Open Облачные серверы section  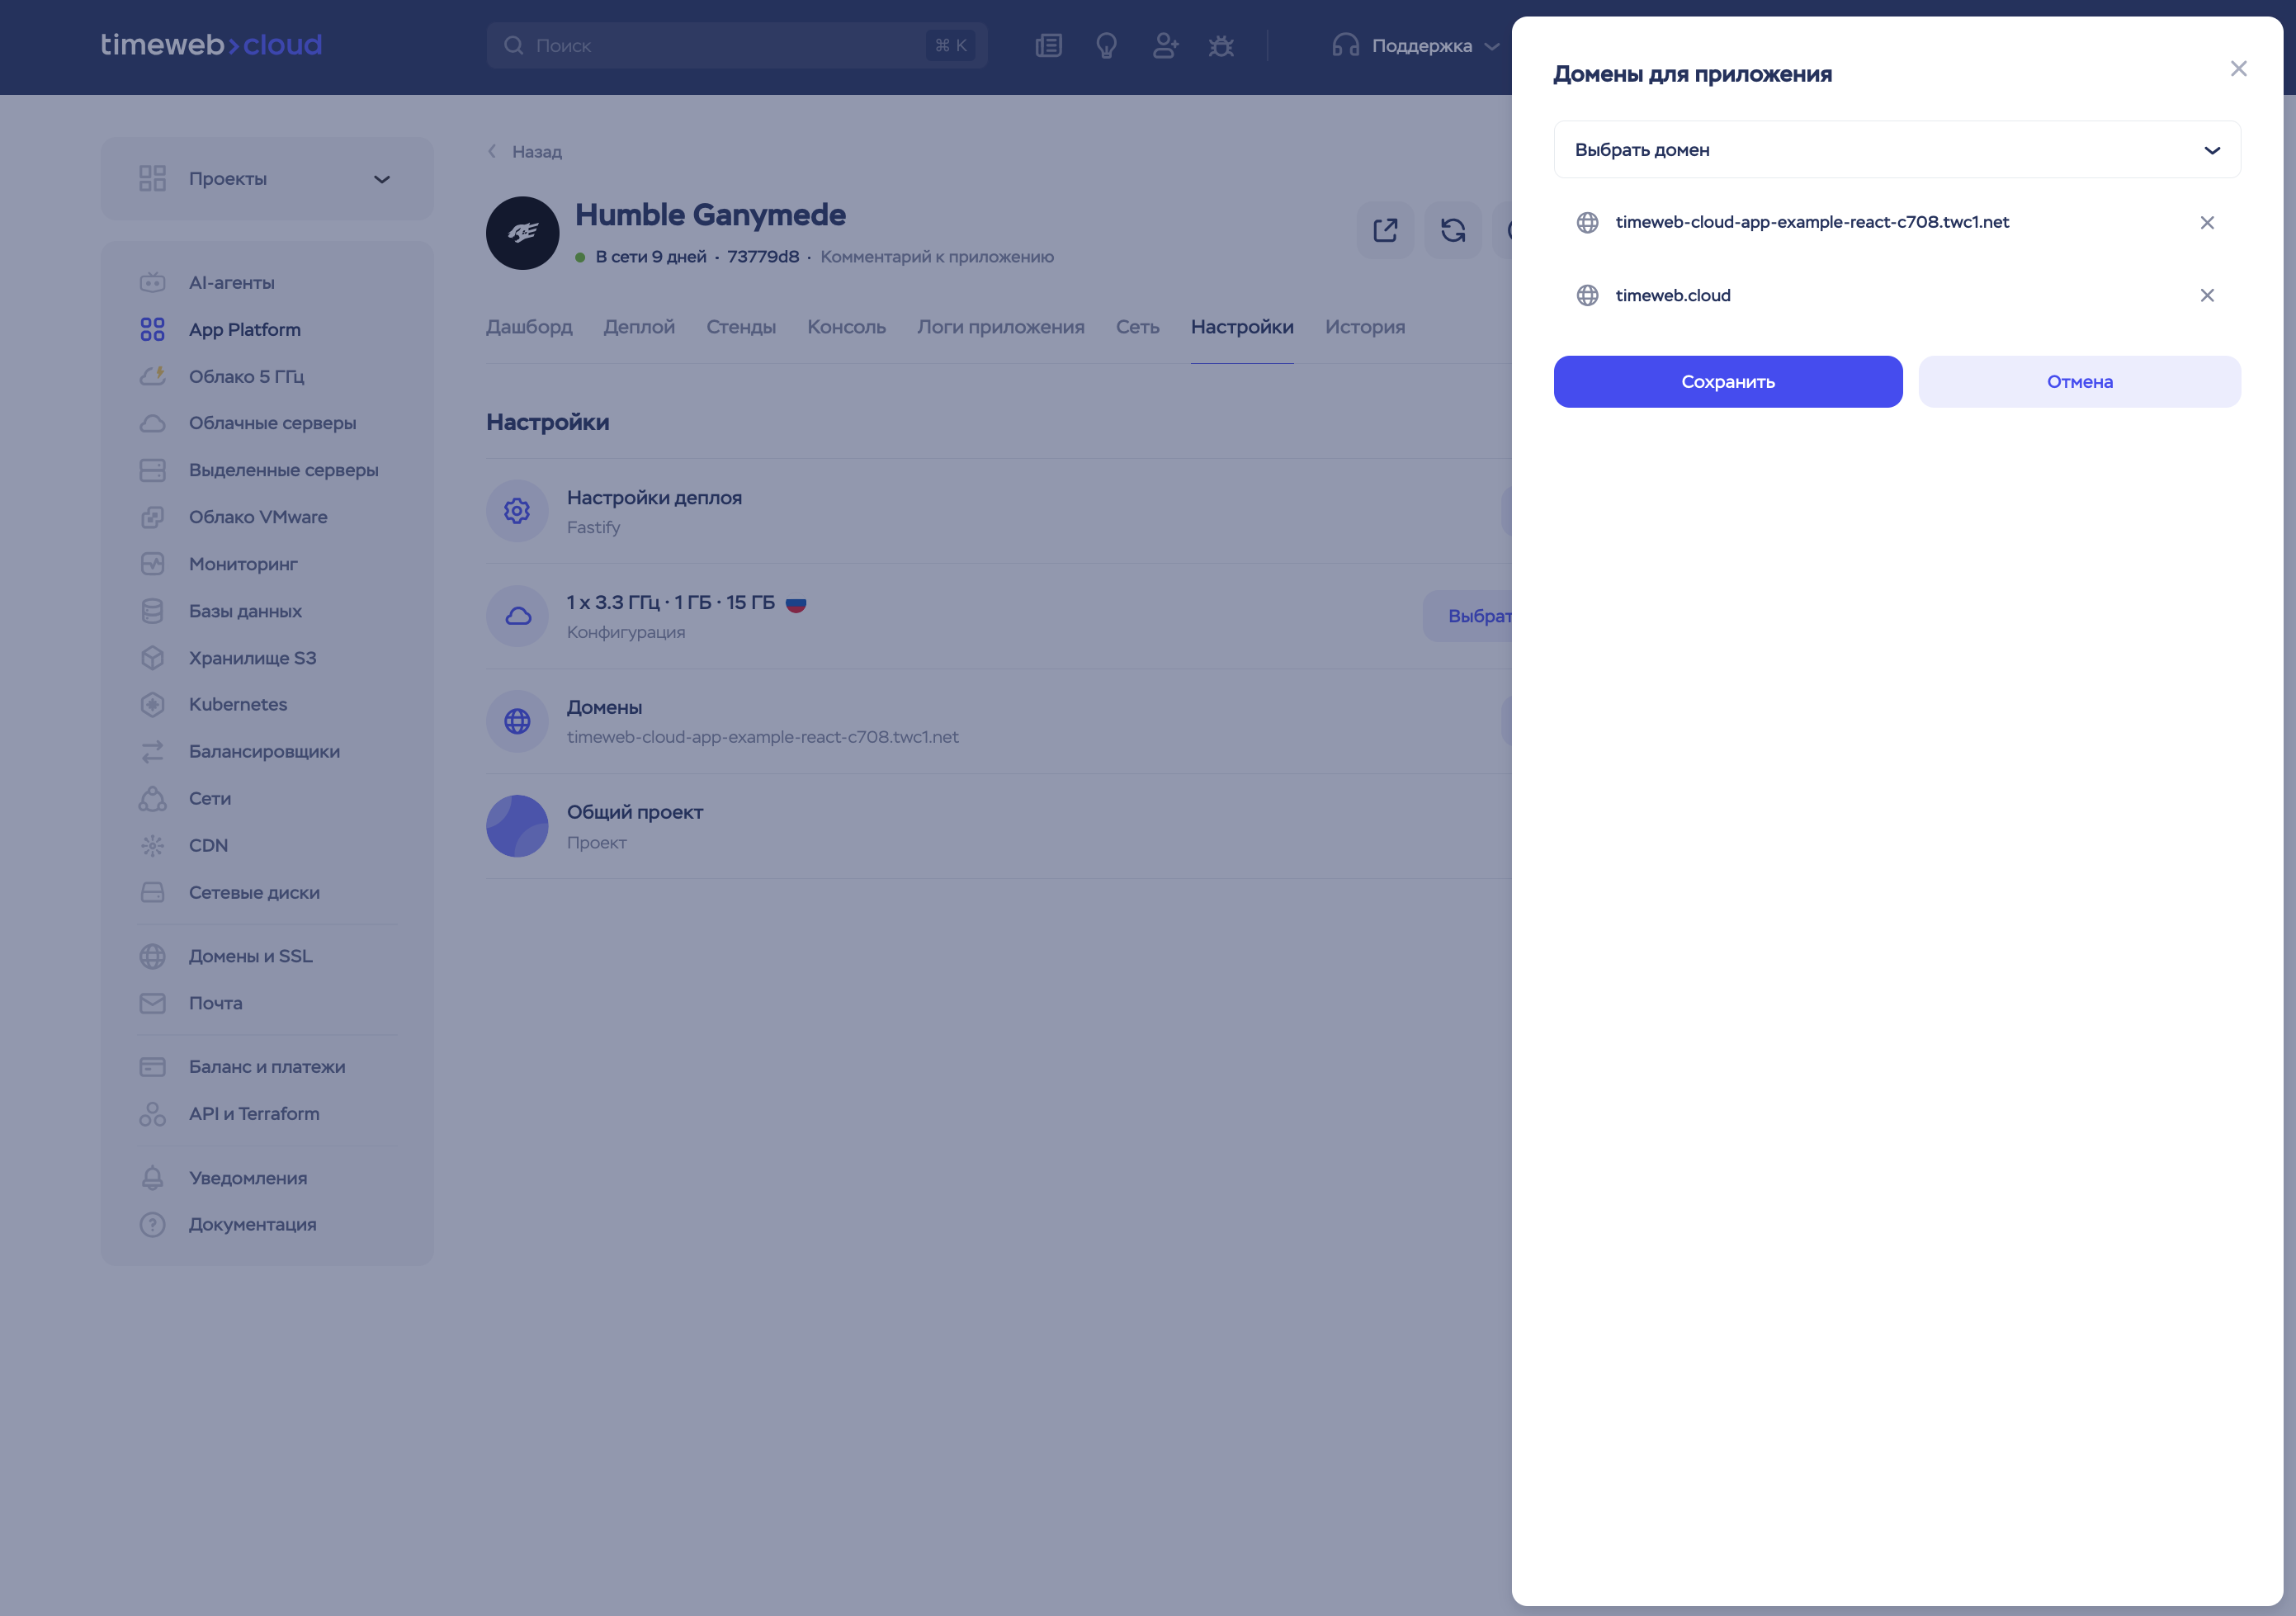coord(272,424)
